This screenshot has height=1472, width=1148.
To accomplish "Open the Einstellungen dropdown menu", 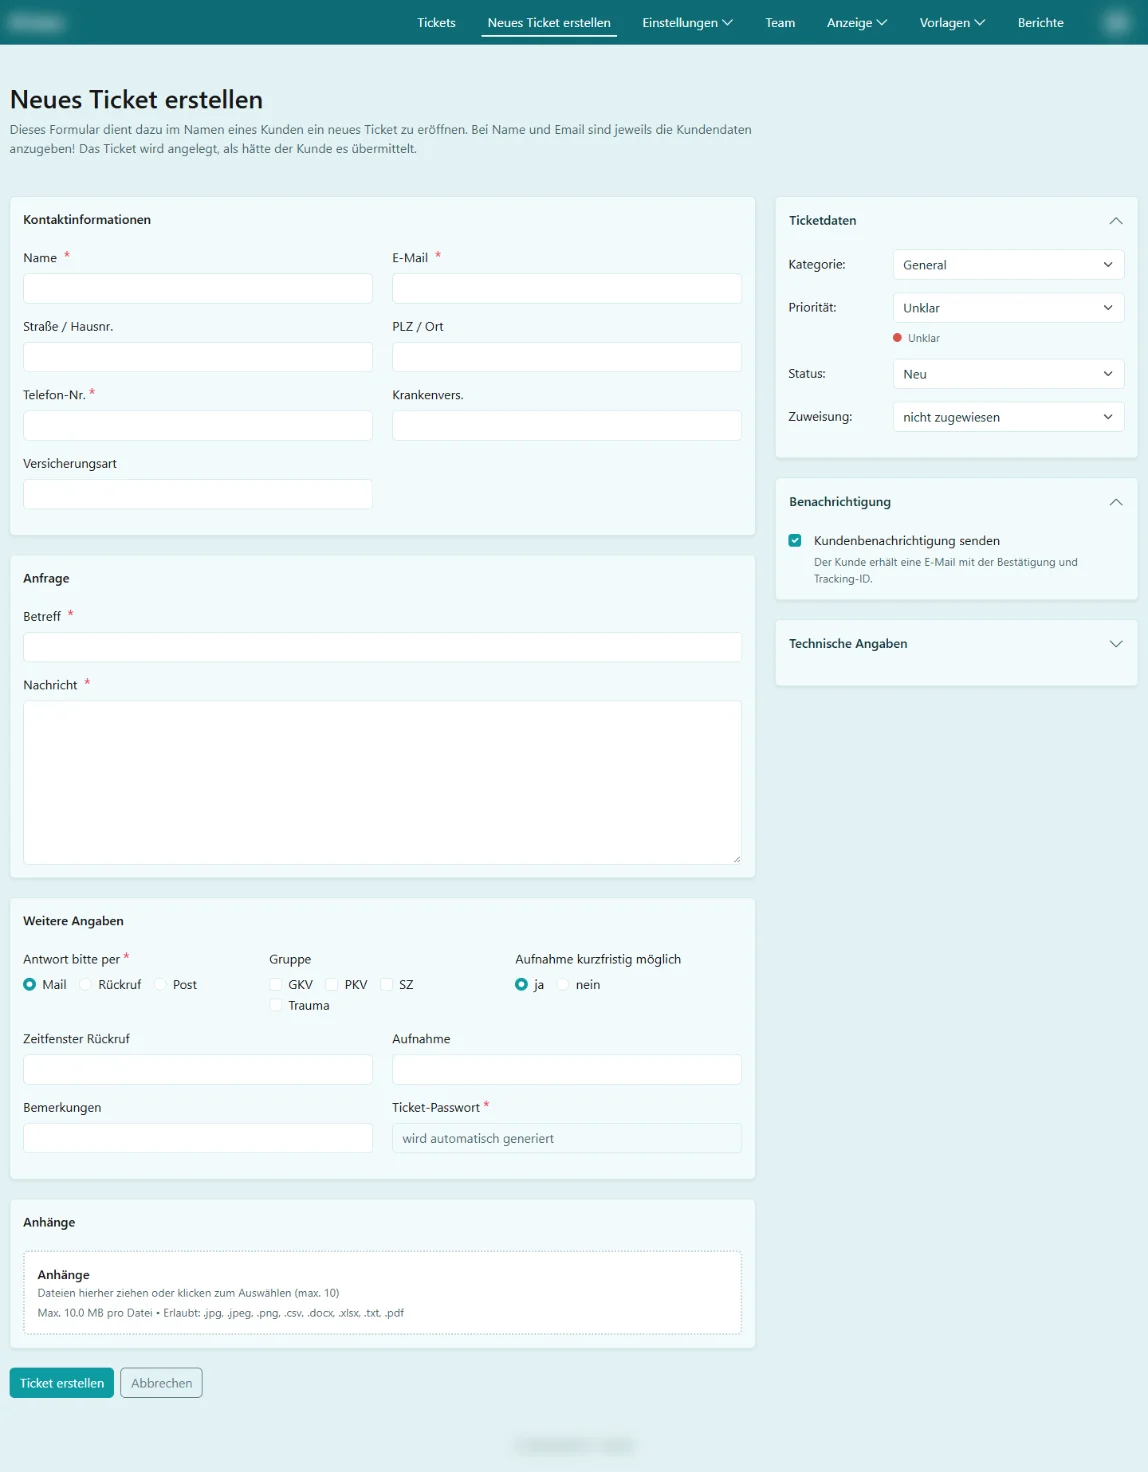I will pyautogui.click(x=687, y=22).
